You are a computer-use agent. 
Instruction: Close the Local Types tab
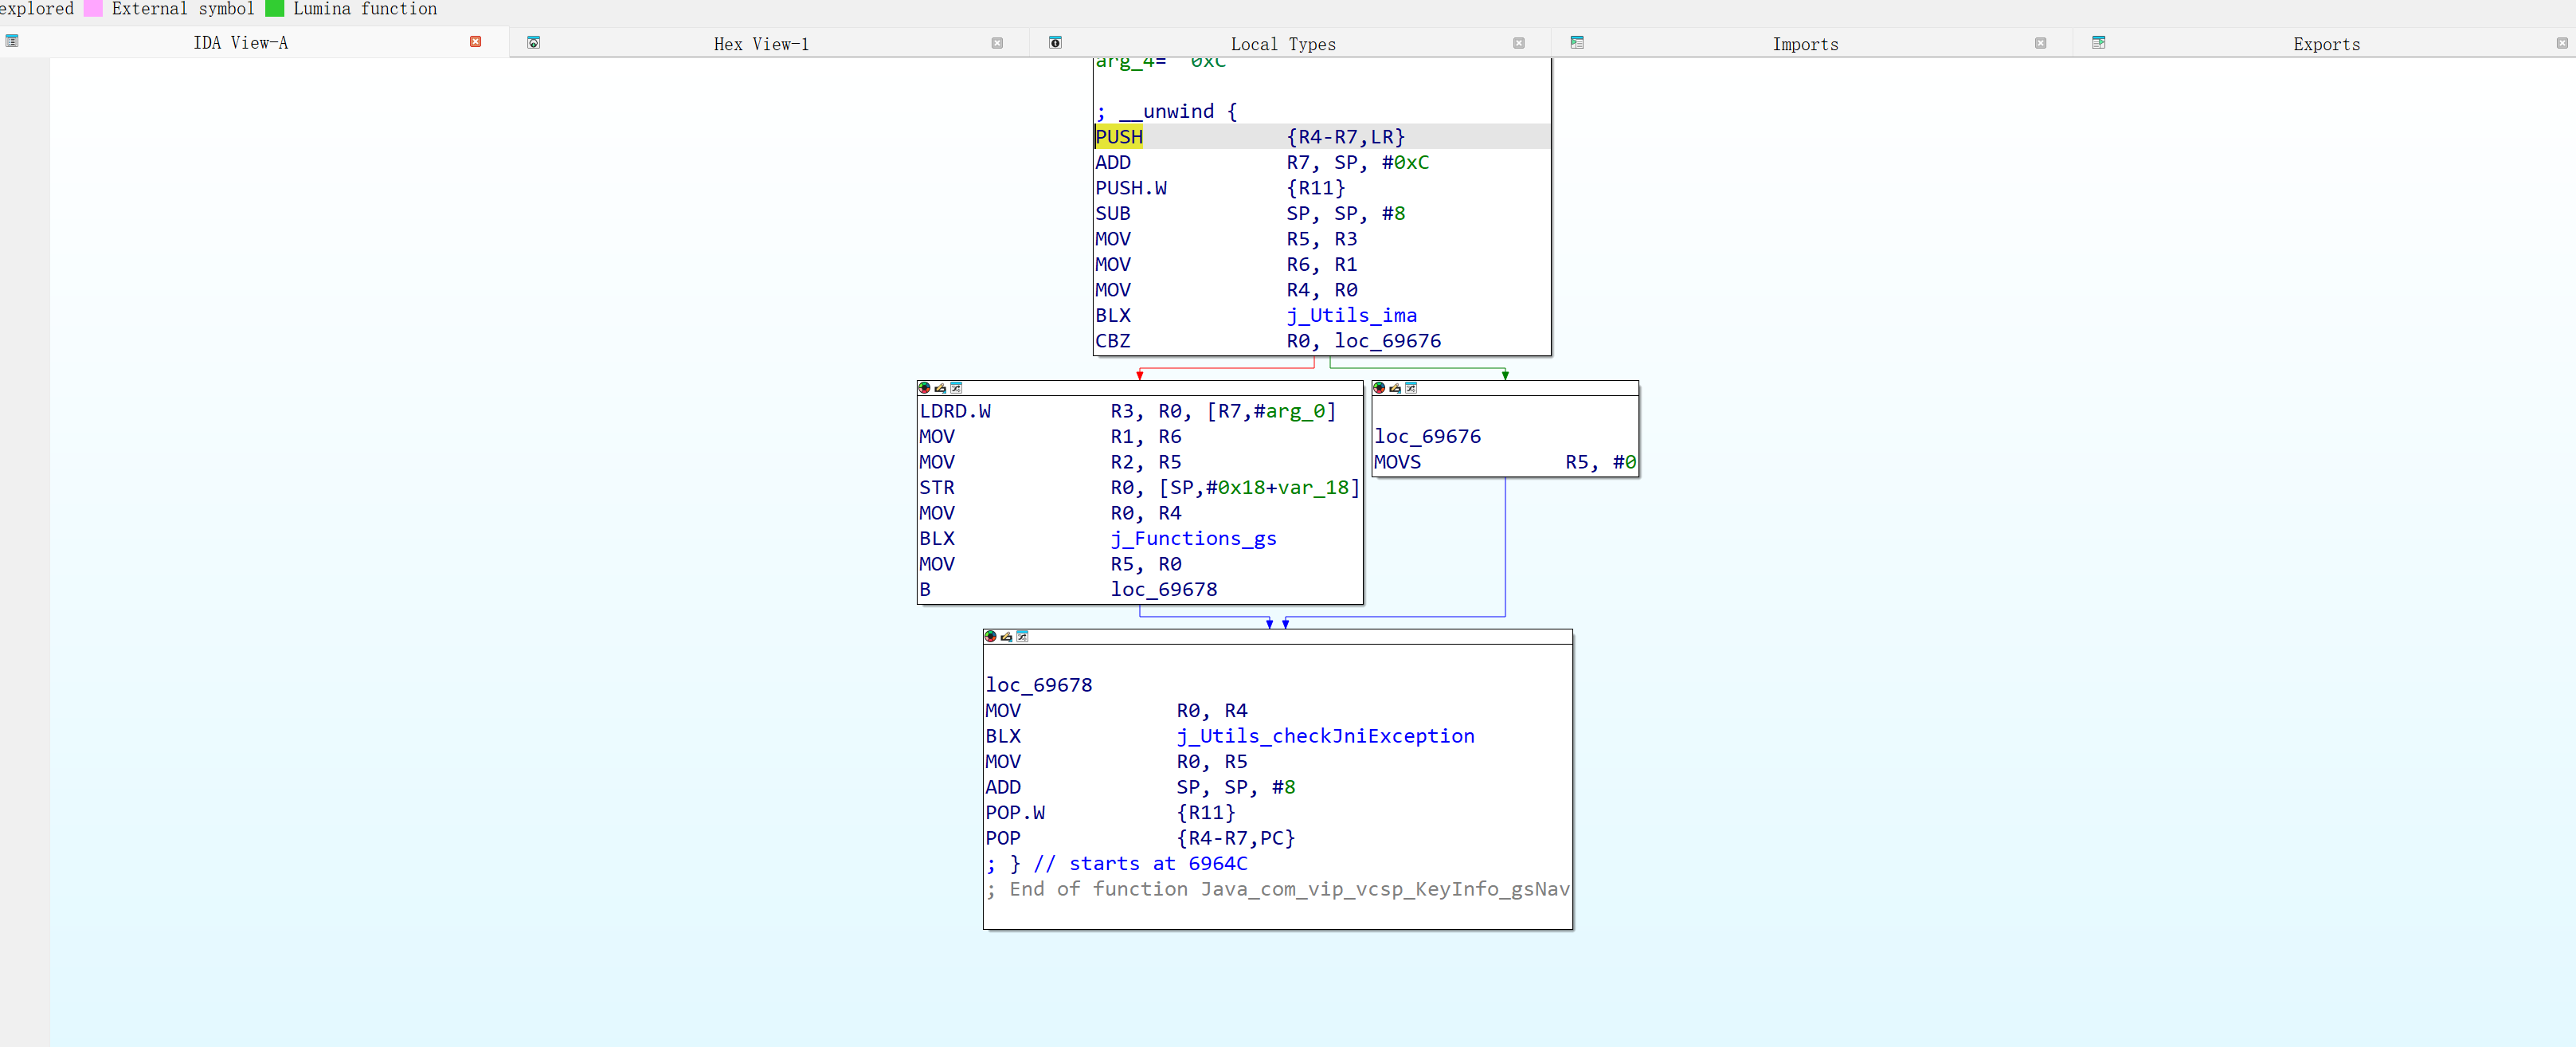pyautogui.click(x=1519, y=43)
